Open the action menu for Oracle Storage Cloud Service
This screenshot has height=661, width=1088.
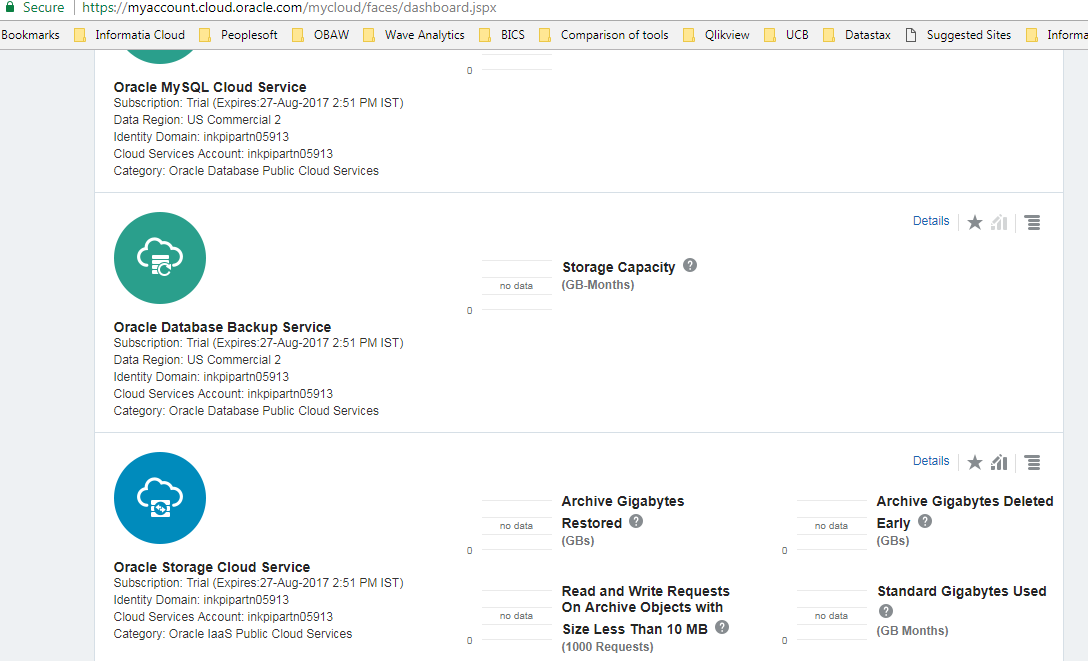coord(1032,461)
